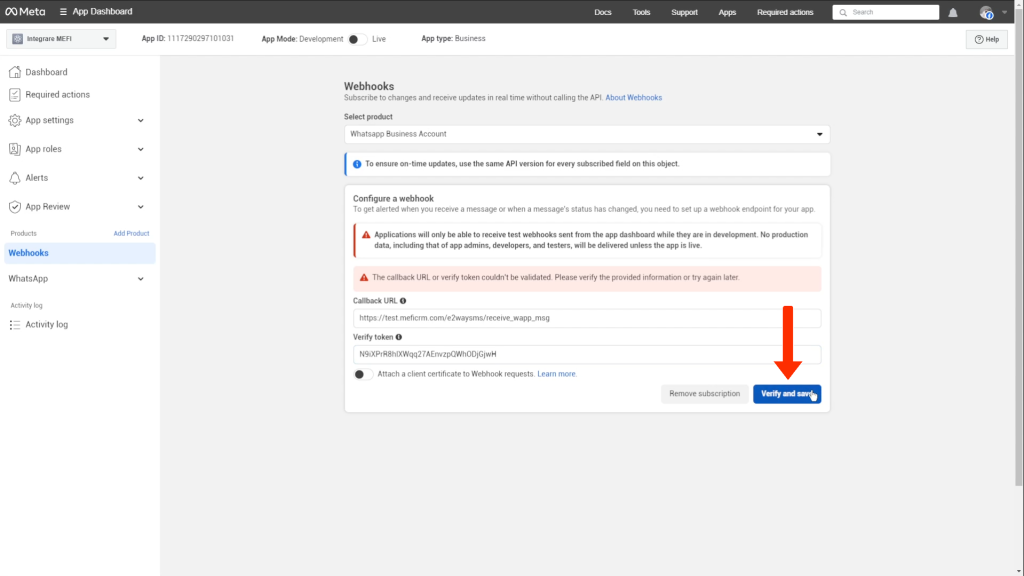The width and height of the screenshot is (1024, 576).
Task: Click the Integrare MEFI app icon
Action: tap(18, 39)
